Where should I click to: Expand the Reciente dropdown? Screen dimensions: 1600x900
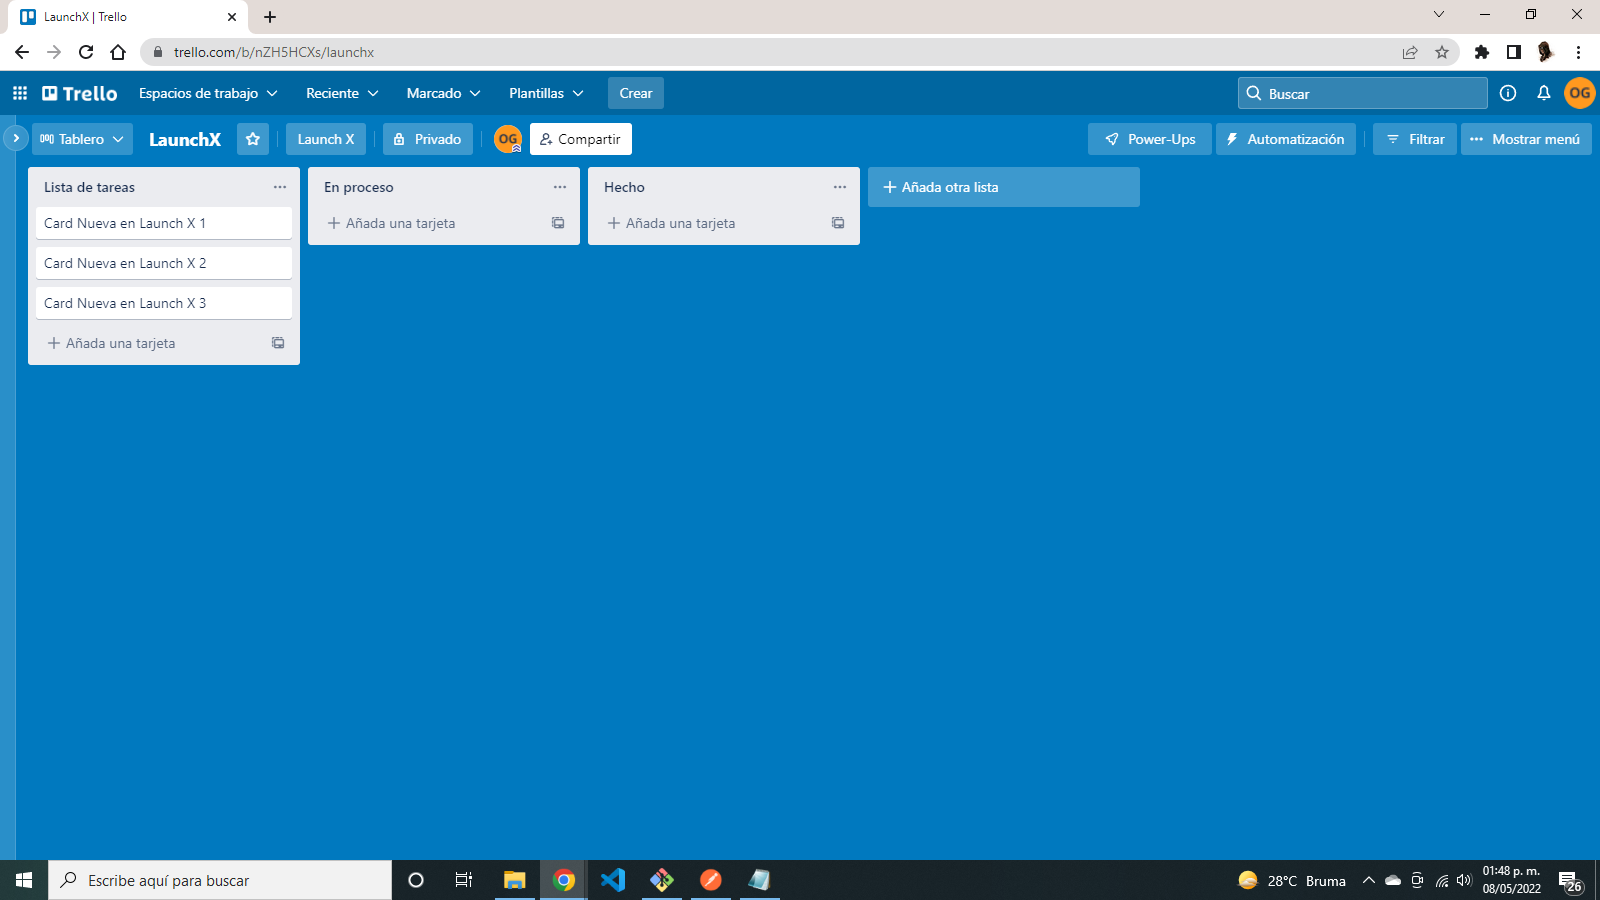pos(342,93)
